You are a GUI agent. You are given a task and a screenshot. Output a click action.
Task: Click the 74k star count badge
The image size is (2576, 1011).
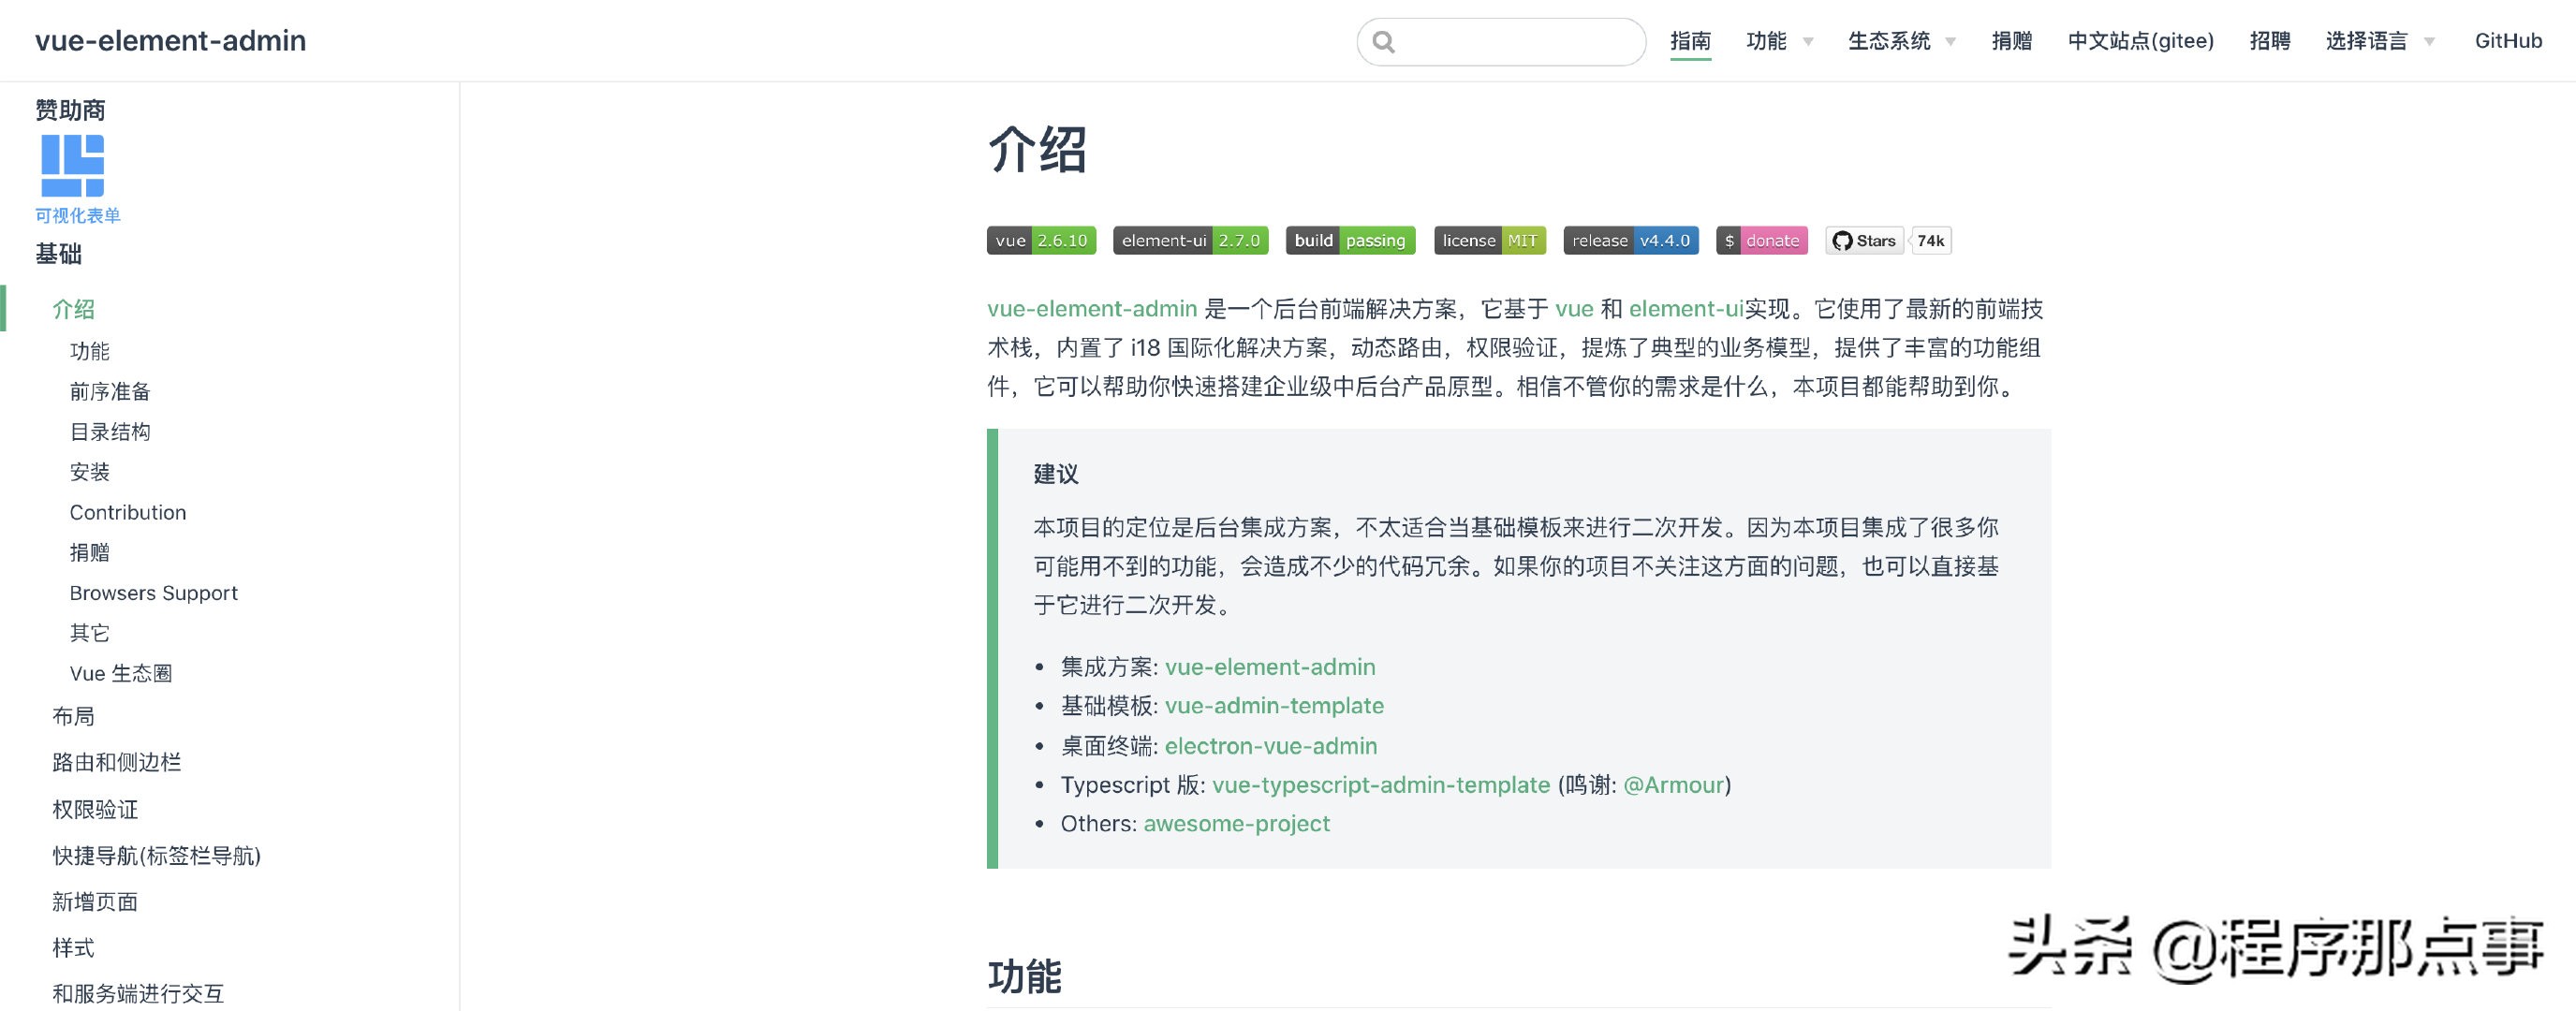point(1930,240)
